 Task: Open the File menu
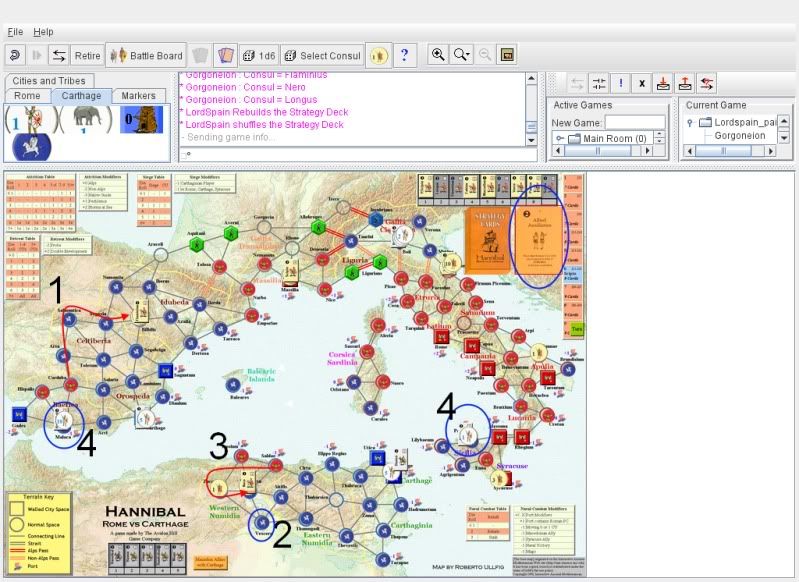tap(15, 32)
